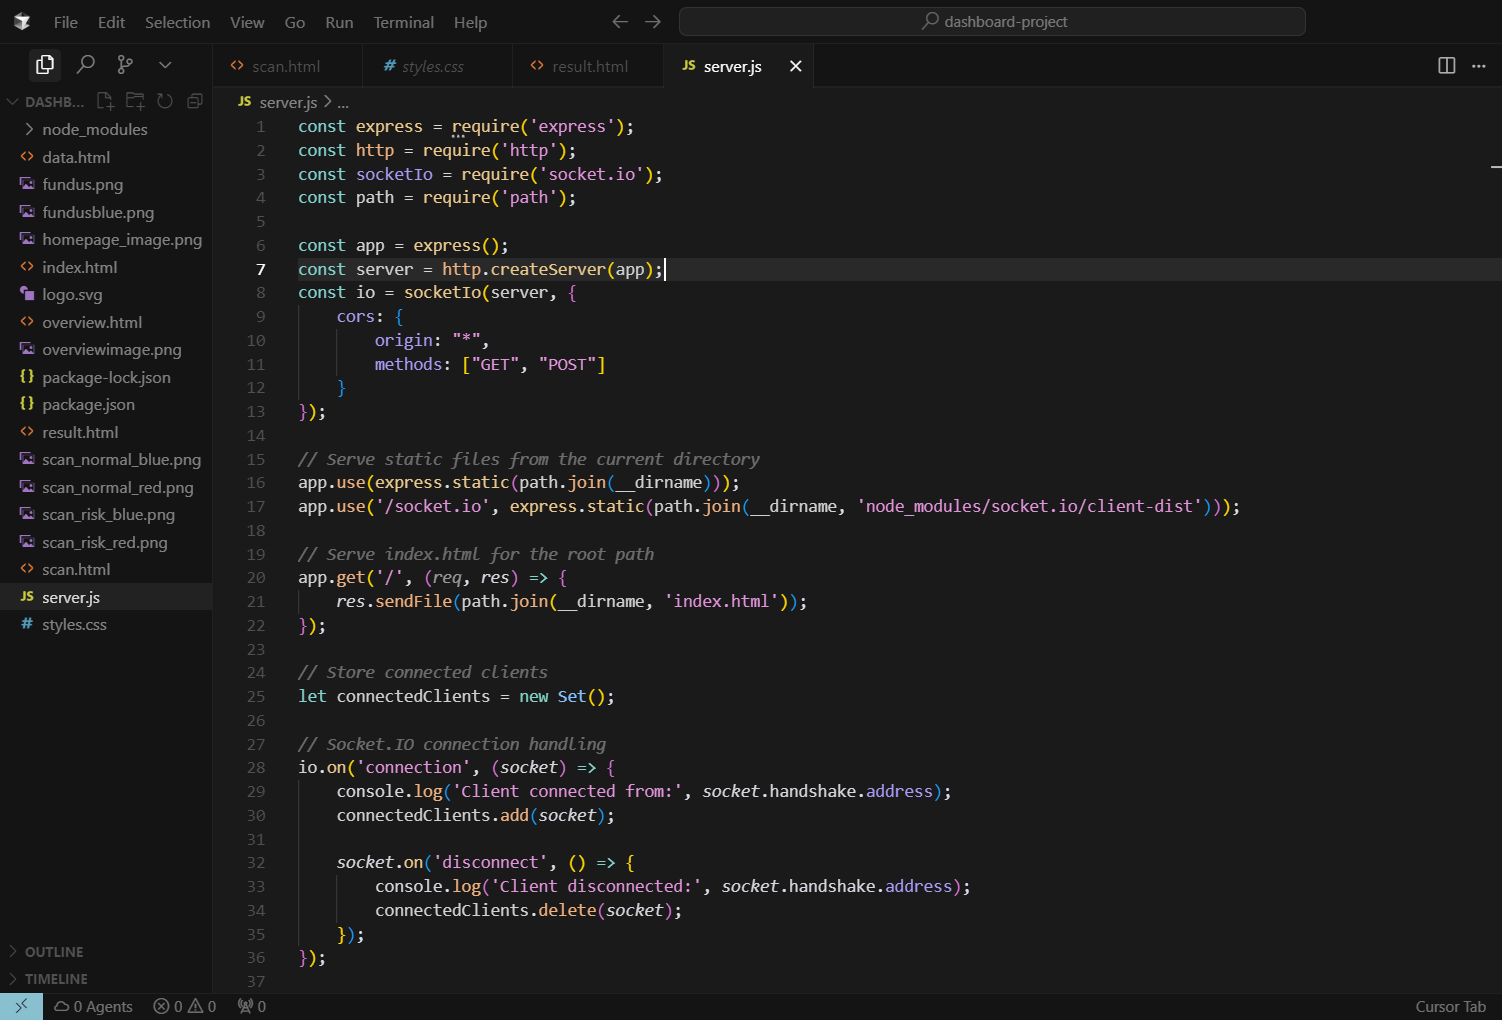Open the editor More Actions menu
The width and height of the screenshot is (1502, 1020).
pyautogui.click(x=1479, y=65)
